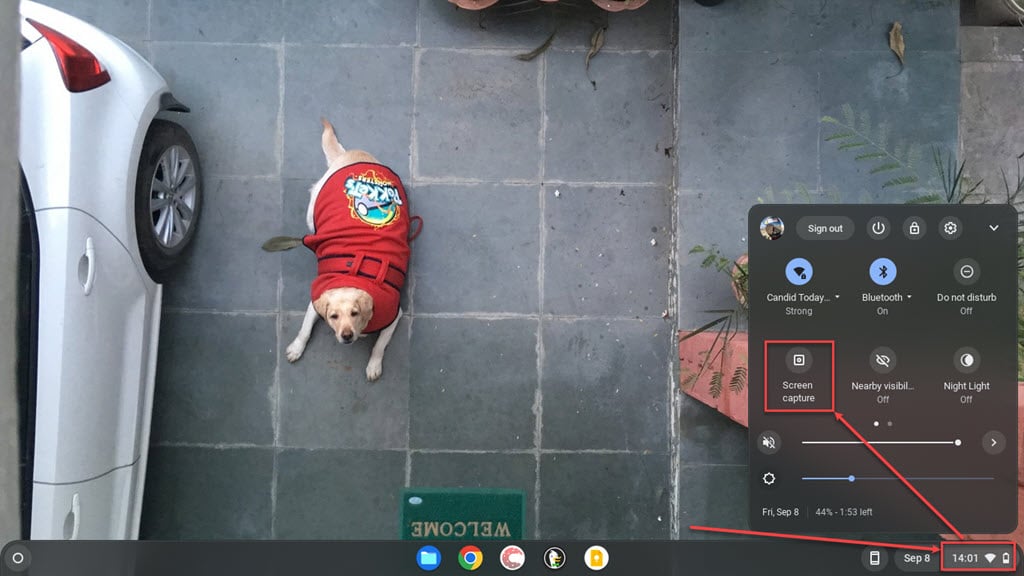Collapse the quick settings panel via chevron
This screenshot has height=576, width=1024.
tap(994, 228)
